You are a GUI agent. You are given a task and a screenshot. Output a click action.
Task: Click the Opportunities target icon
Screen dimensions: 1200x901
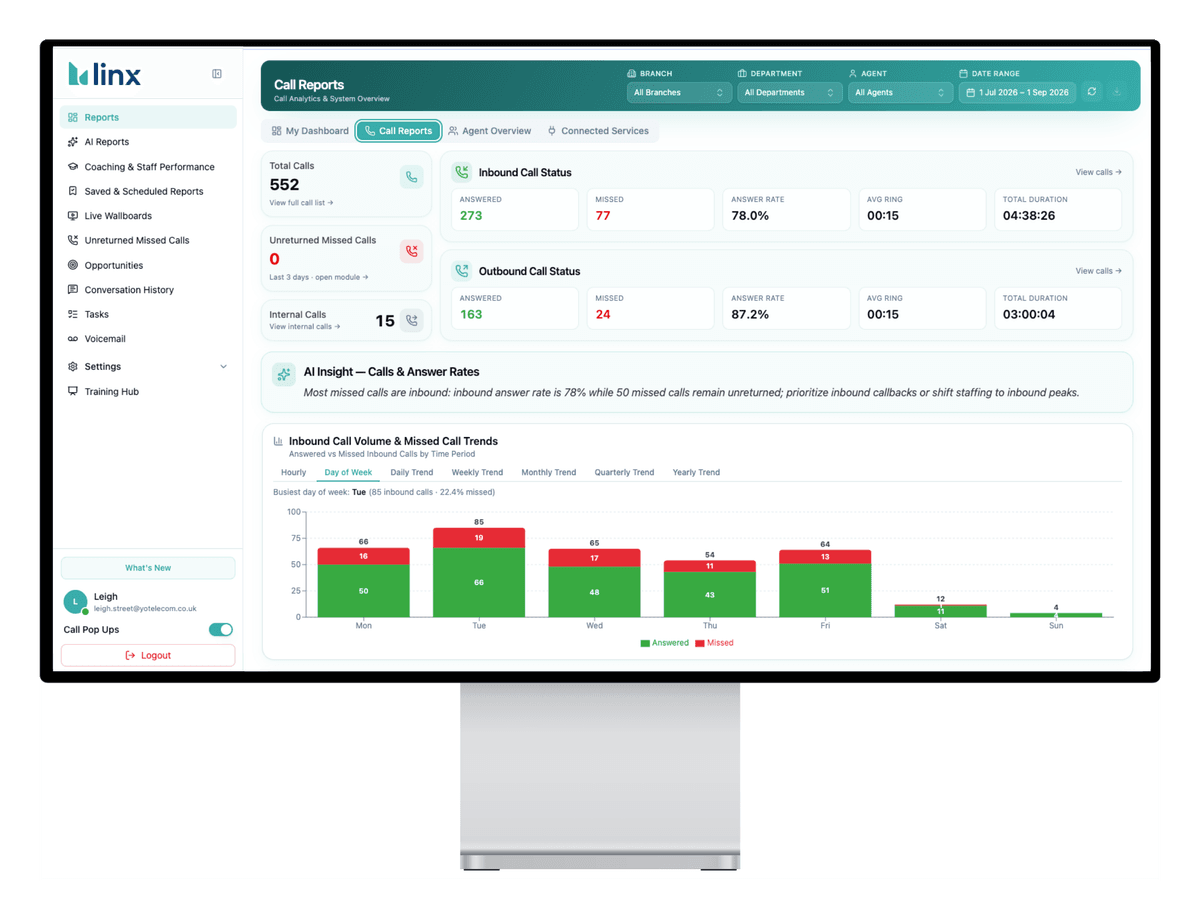73,265
